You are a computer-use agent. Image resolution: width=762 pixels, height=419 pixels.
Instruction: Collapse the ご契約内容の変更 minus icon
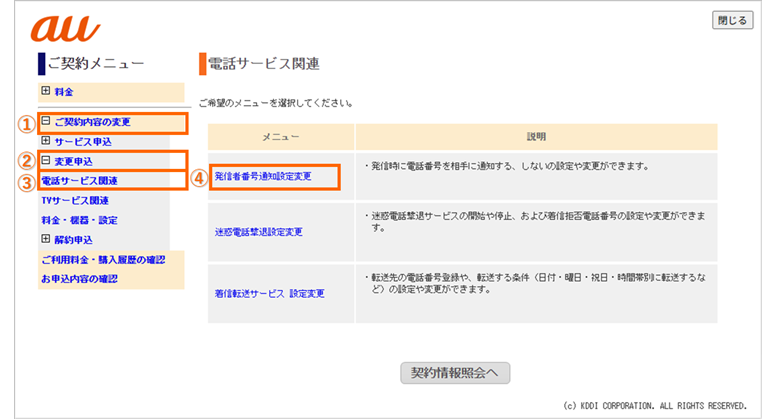point(46,122)
